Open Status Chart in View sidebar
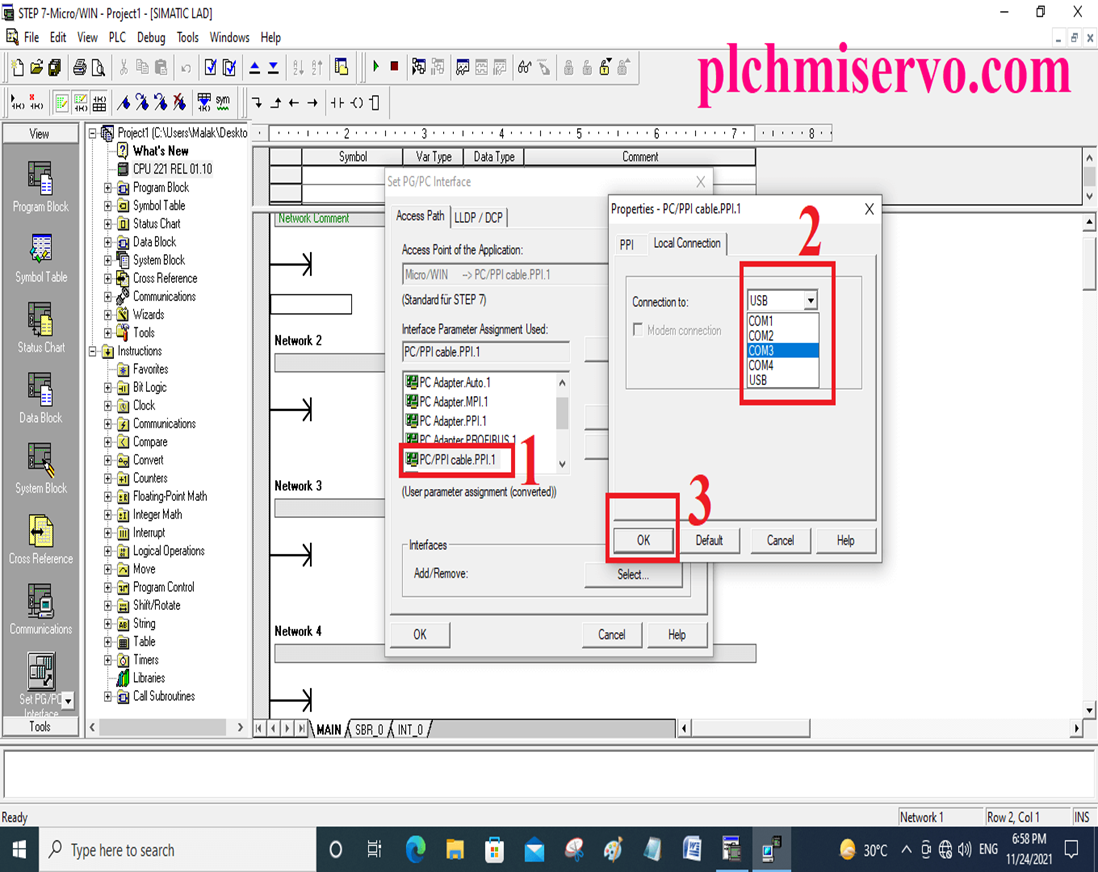 41,328
